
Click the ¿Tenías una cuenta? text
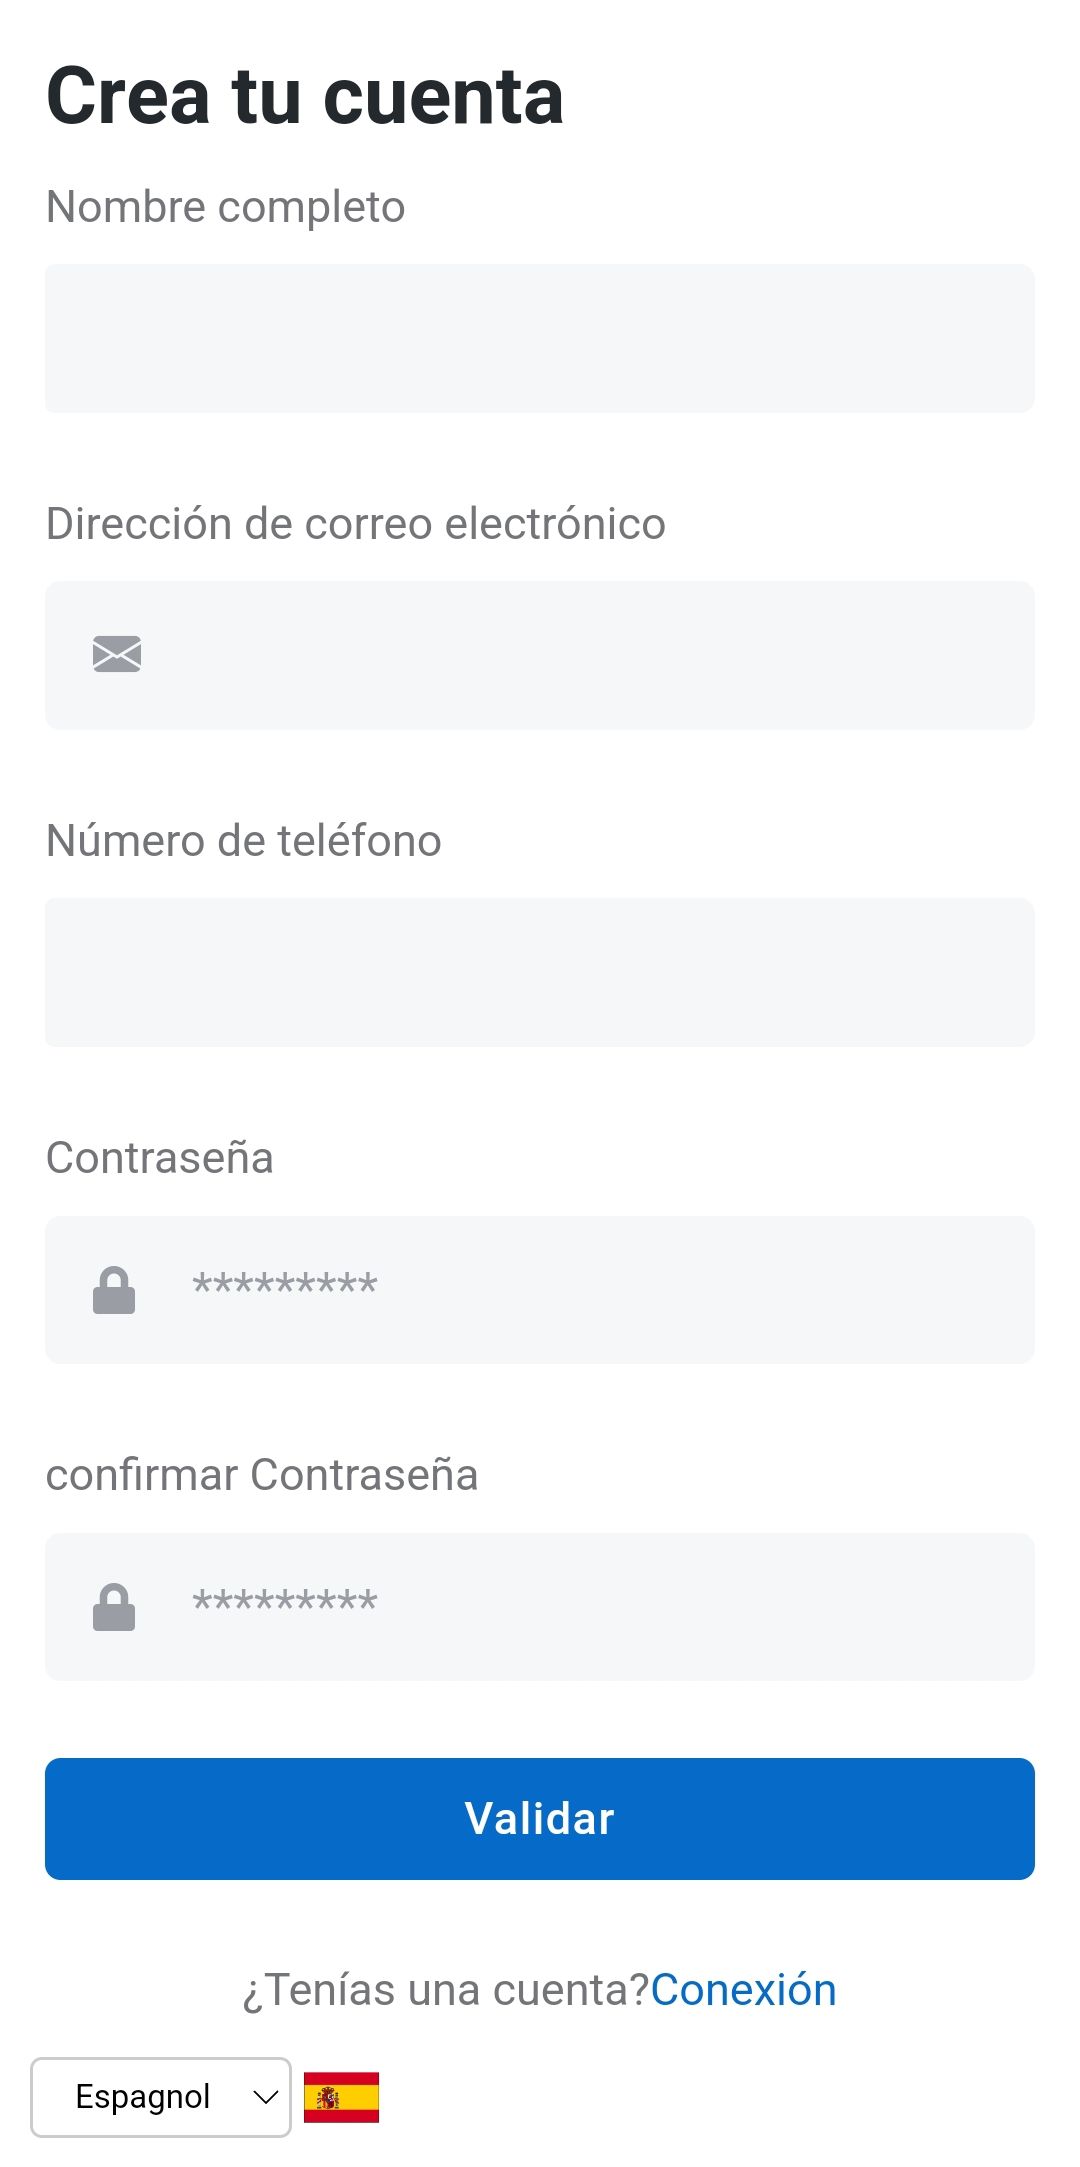point(446,1990)
